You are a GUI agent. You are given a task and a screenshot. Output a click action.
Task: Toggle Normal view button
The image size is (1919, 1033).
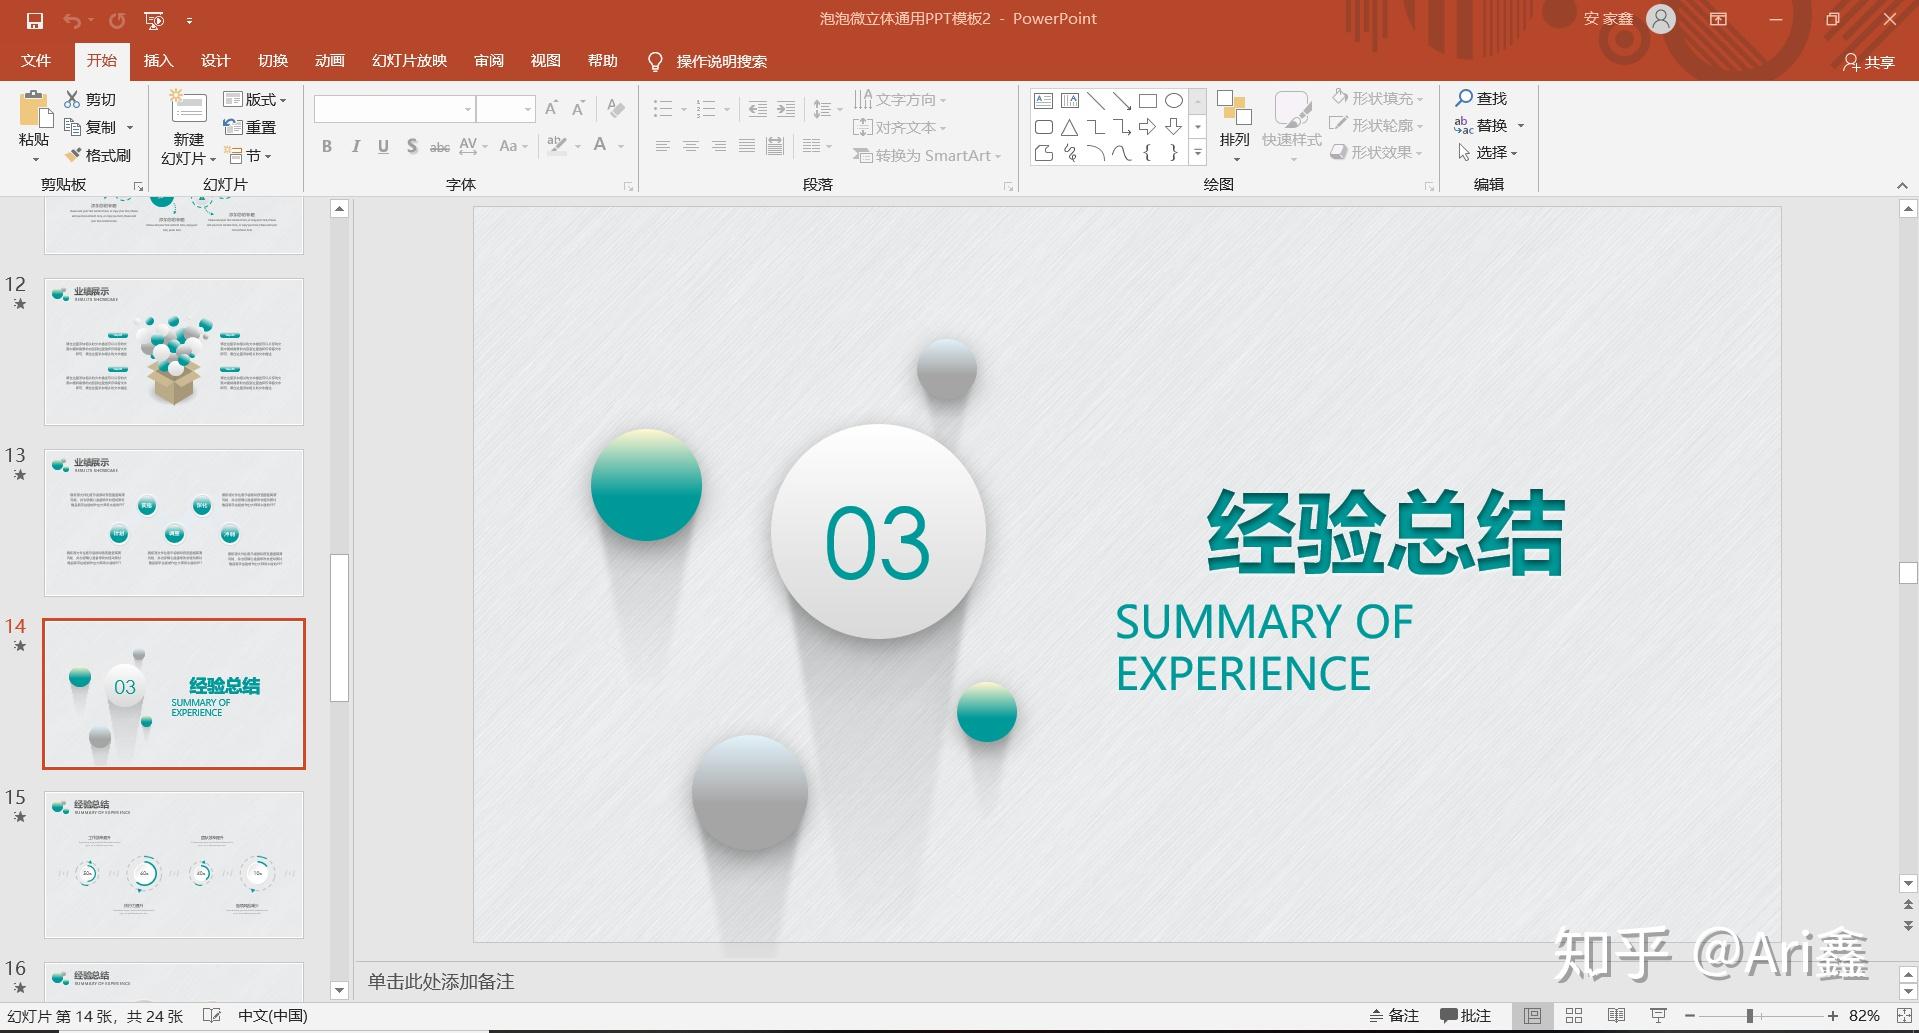(1532, 1015)
